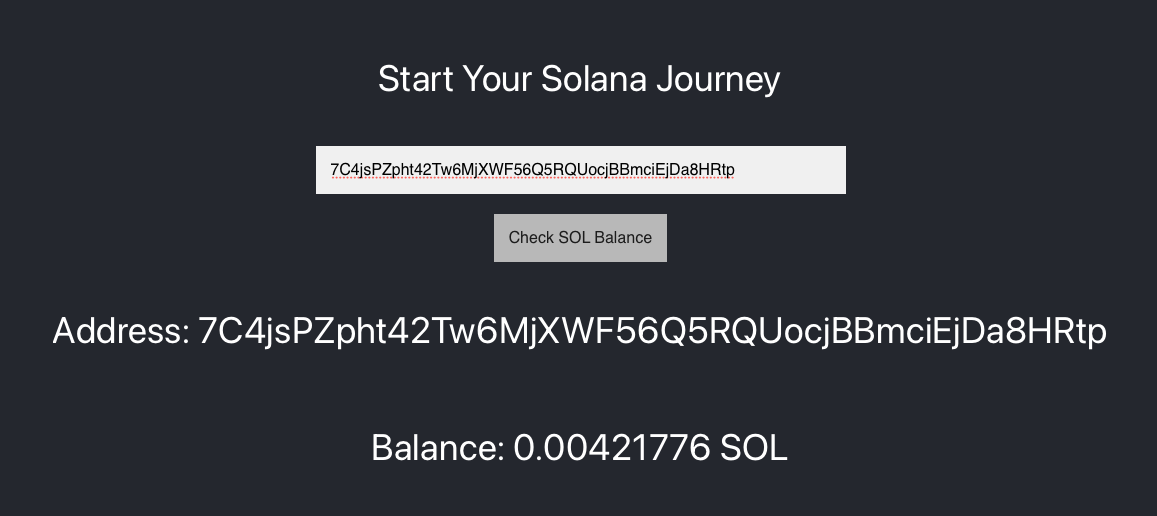Click the "Balance:" label text

437,448
